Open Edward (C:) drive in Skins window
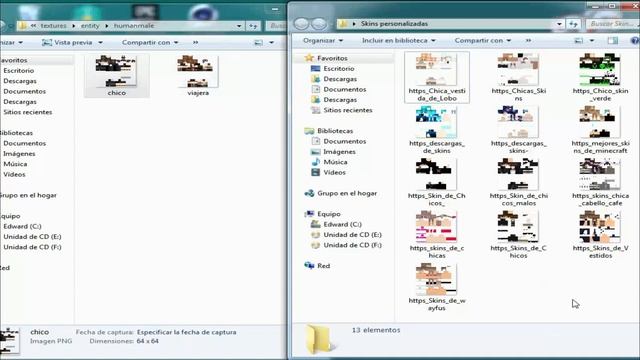640x360 pixels. (x=342, y=224)
